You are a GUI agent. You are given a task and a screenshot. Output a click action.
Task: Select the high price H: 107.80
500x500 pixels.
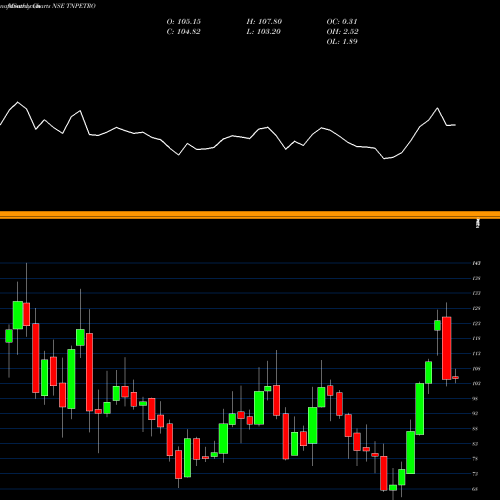(x=264, y=22)
